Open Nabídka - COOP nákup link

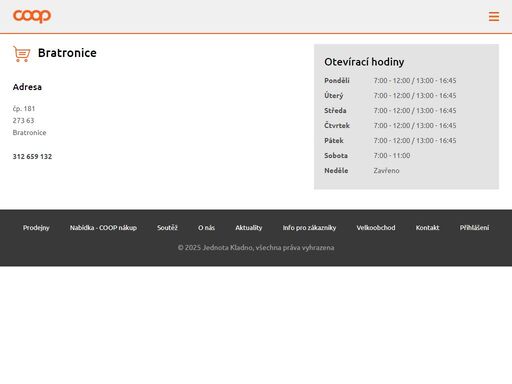click(103, 228)
